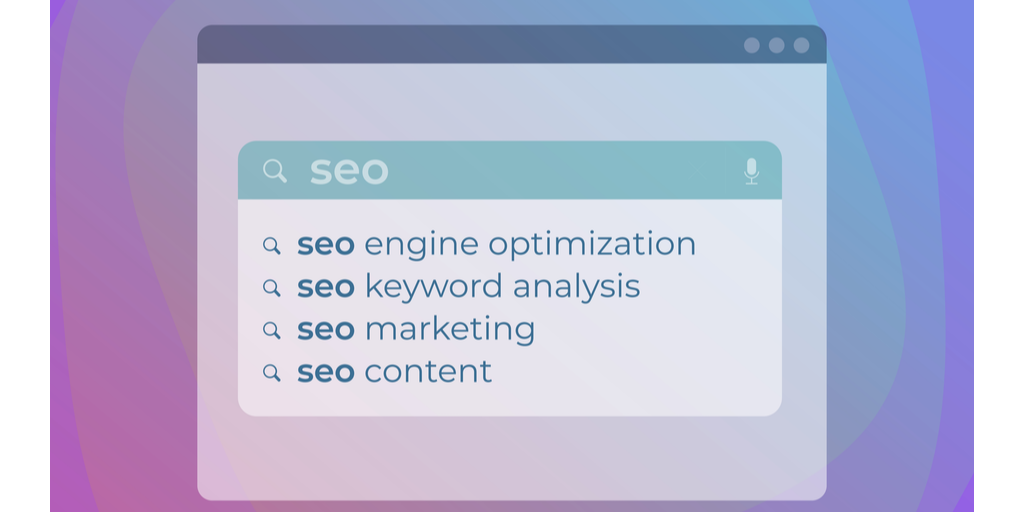Click the first window control dot

(752, 45)
